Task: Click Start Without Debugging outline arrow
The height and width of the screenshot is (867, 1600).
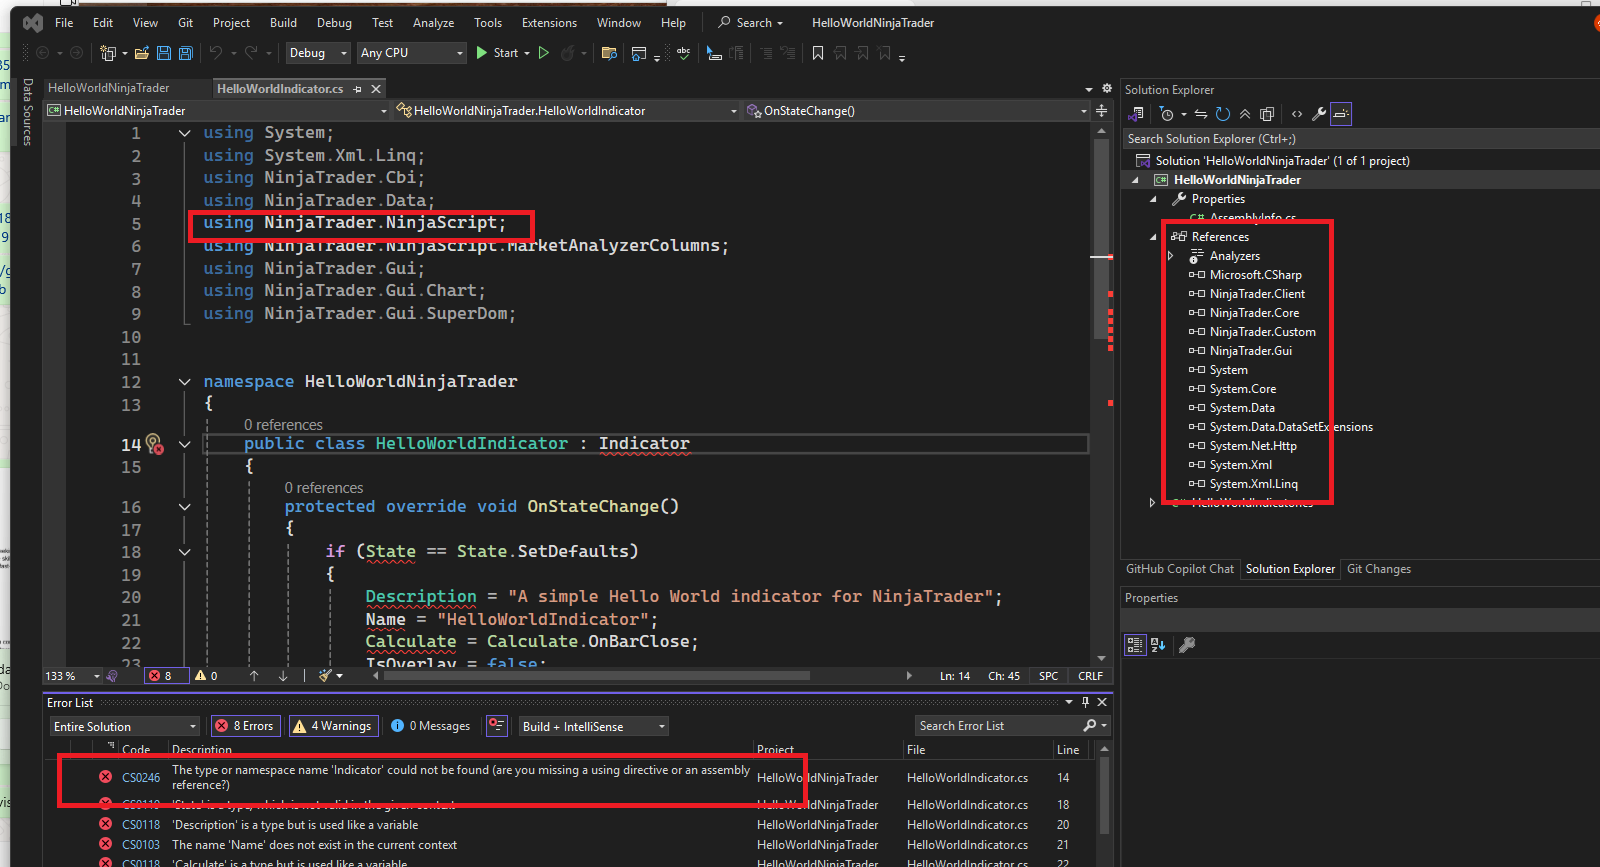Action: 544,53
